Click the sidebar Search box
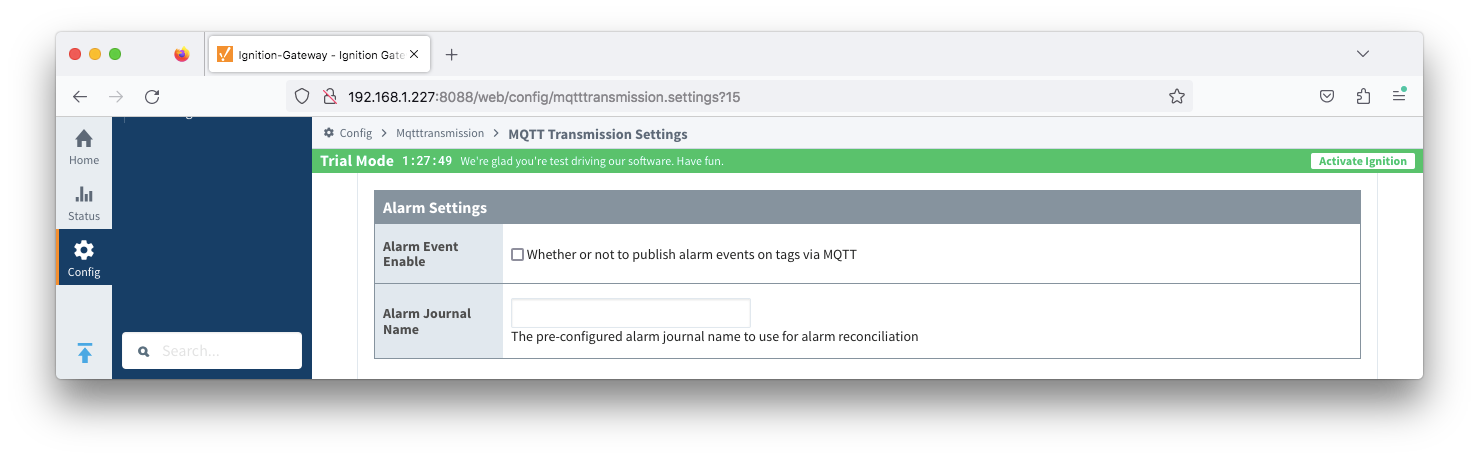The width and height of the screenshot is (1479, 459). (212, 351)
